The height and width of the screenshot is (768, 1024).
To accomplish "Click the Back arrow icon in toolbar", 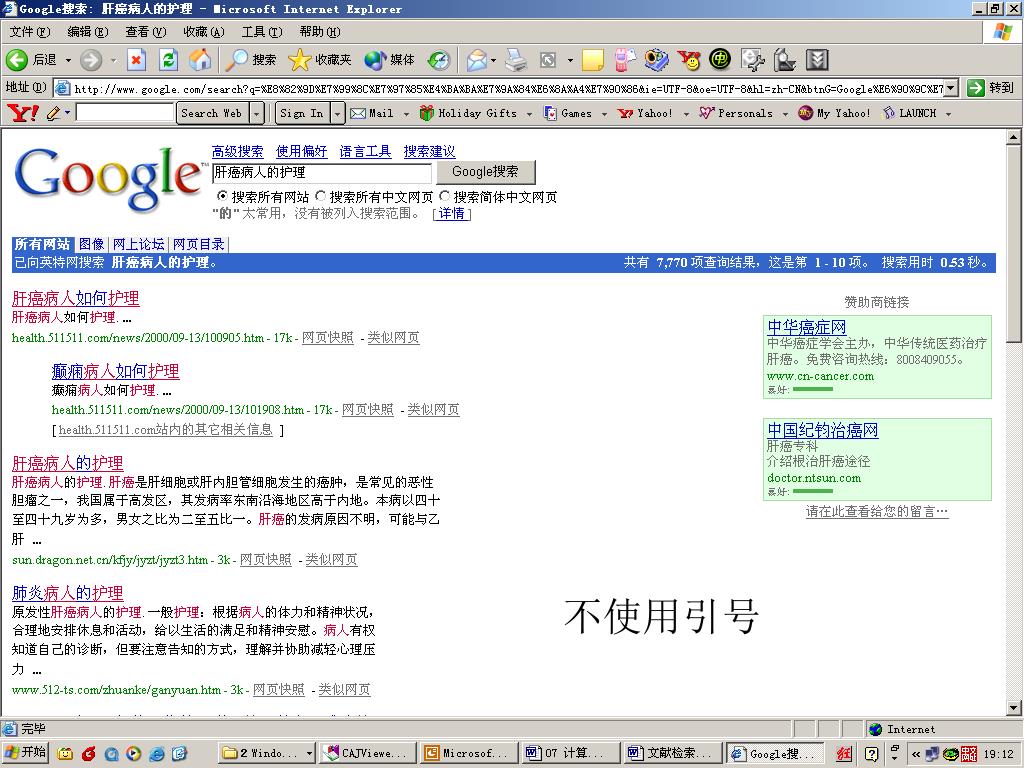I will (17, 60).
